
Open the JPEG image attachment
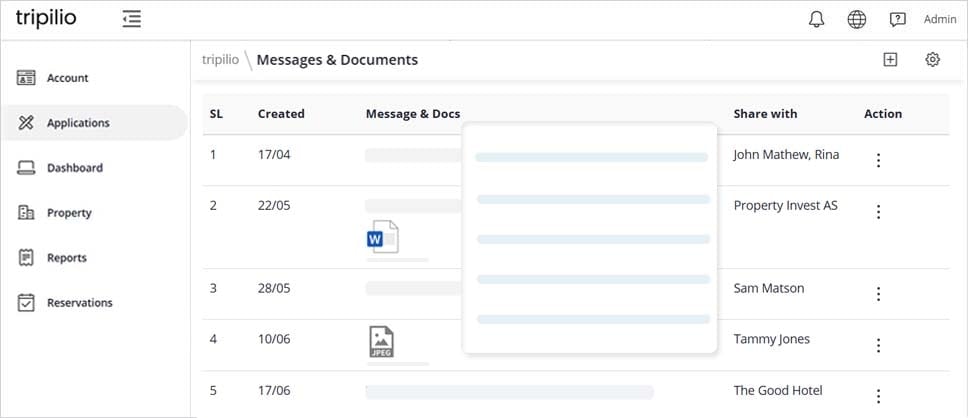pos(382,341)
